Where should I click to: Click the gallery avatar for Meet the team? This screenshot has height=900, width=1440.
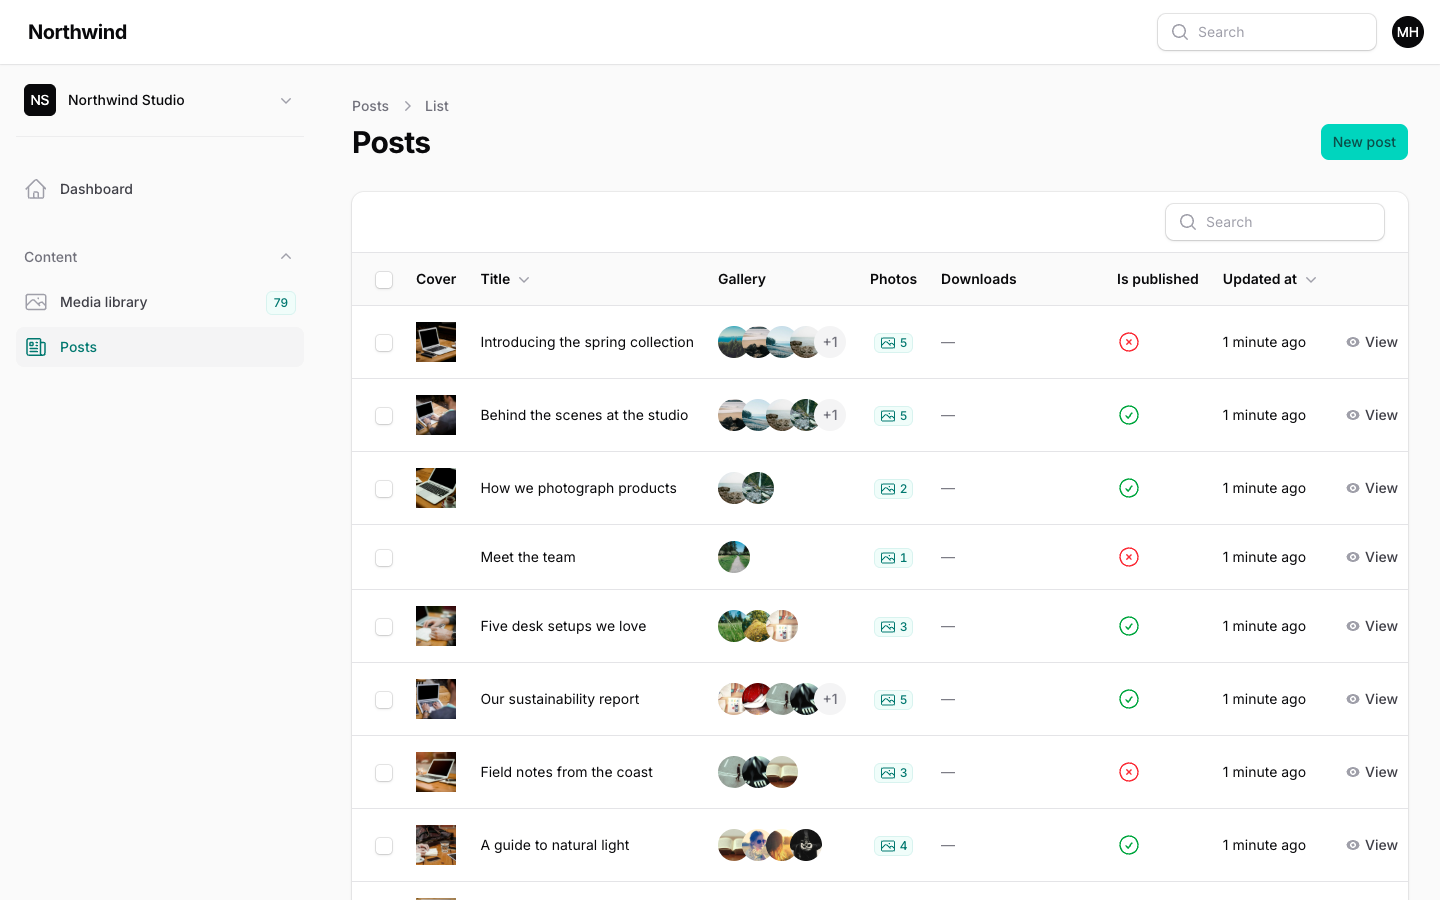(734, 557)
